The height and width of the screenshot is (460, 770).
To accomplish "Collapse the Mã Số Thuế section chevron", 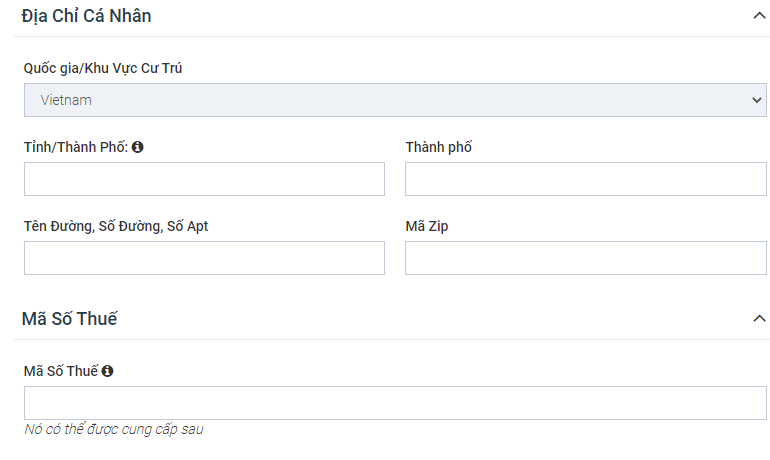I will tap(757, 319).
